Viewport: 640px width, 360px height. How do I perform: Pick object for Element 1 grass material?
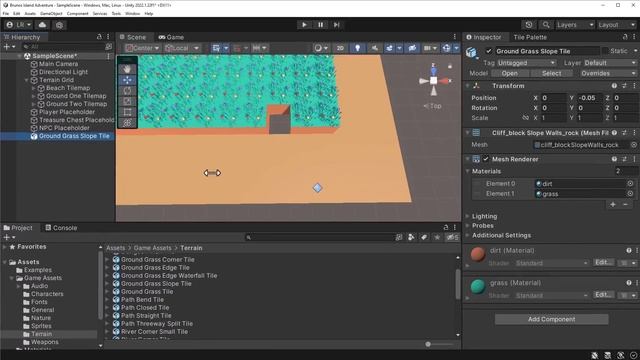click(630, 194)
